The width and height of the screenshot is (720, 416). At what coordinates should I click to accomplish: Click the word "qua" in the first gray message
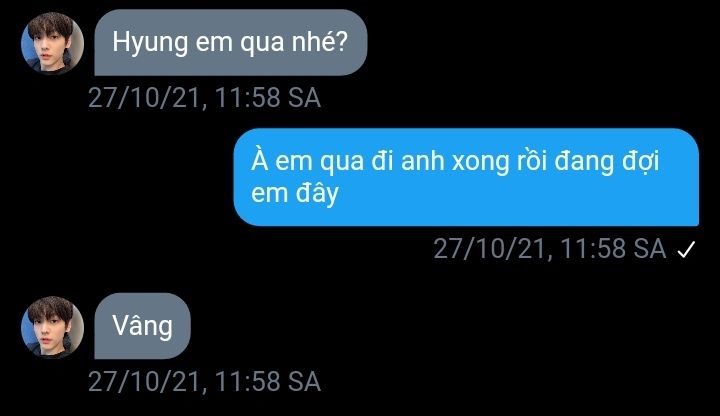(x=263, y=44)
